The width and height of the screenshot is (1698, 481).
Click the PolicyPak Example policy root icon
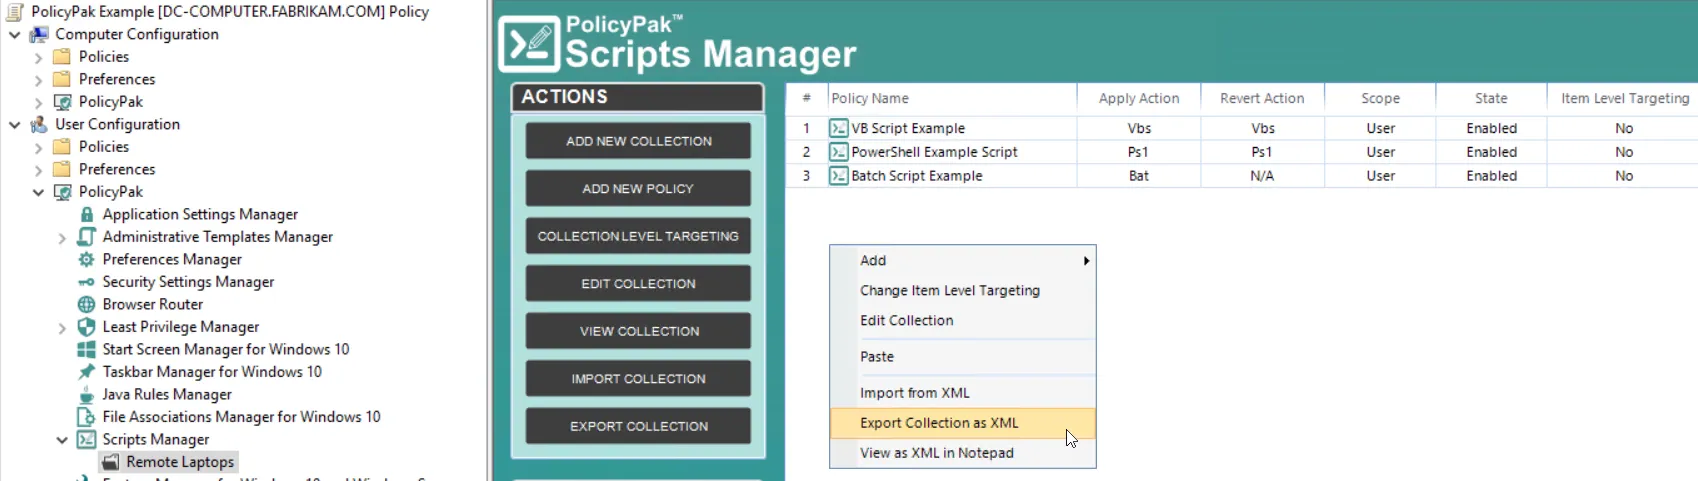pos(15,12)
